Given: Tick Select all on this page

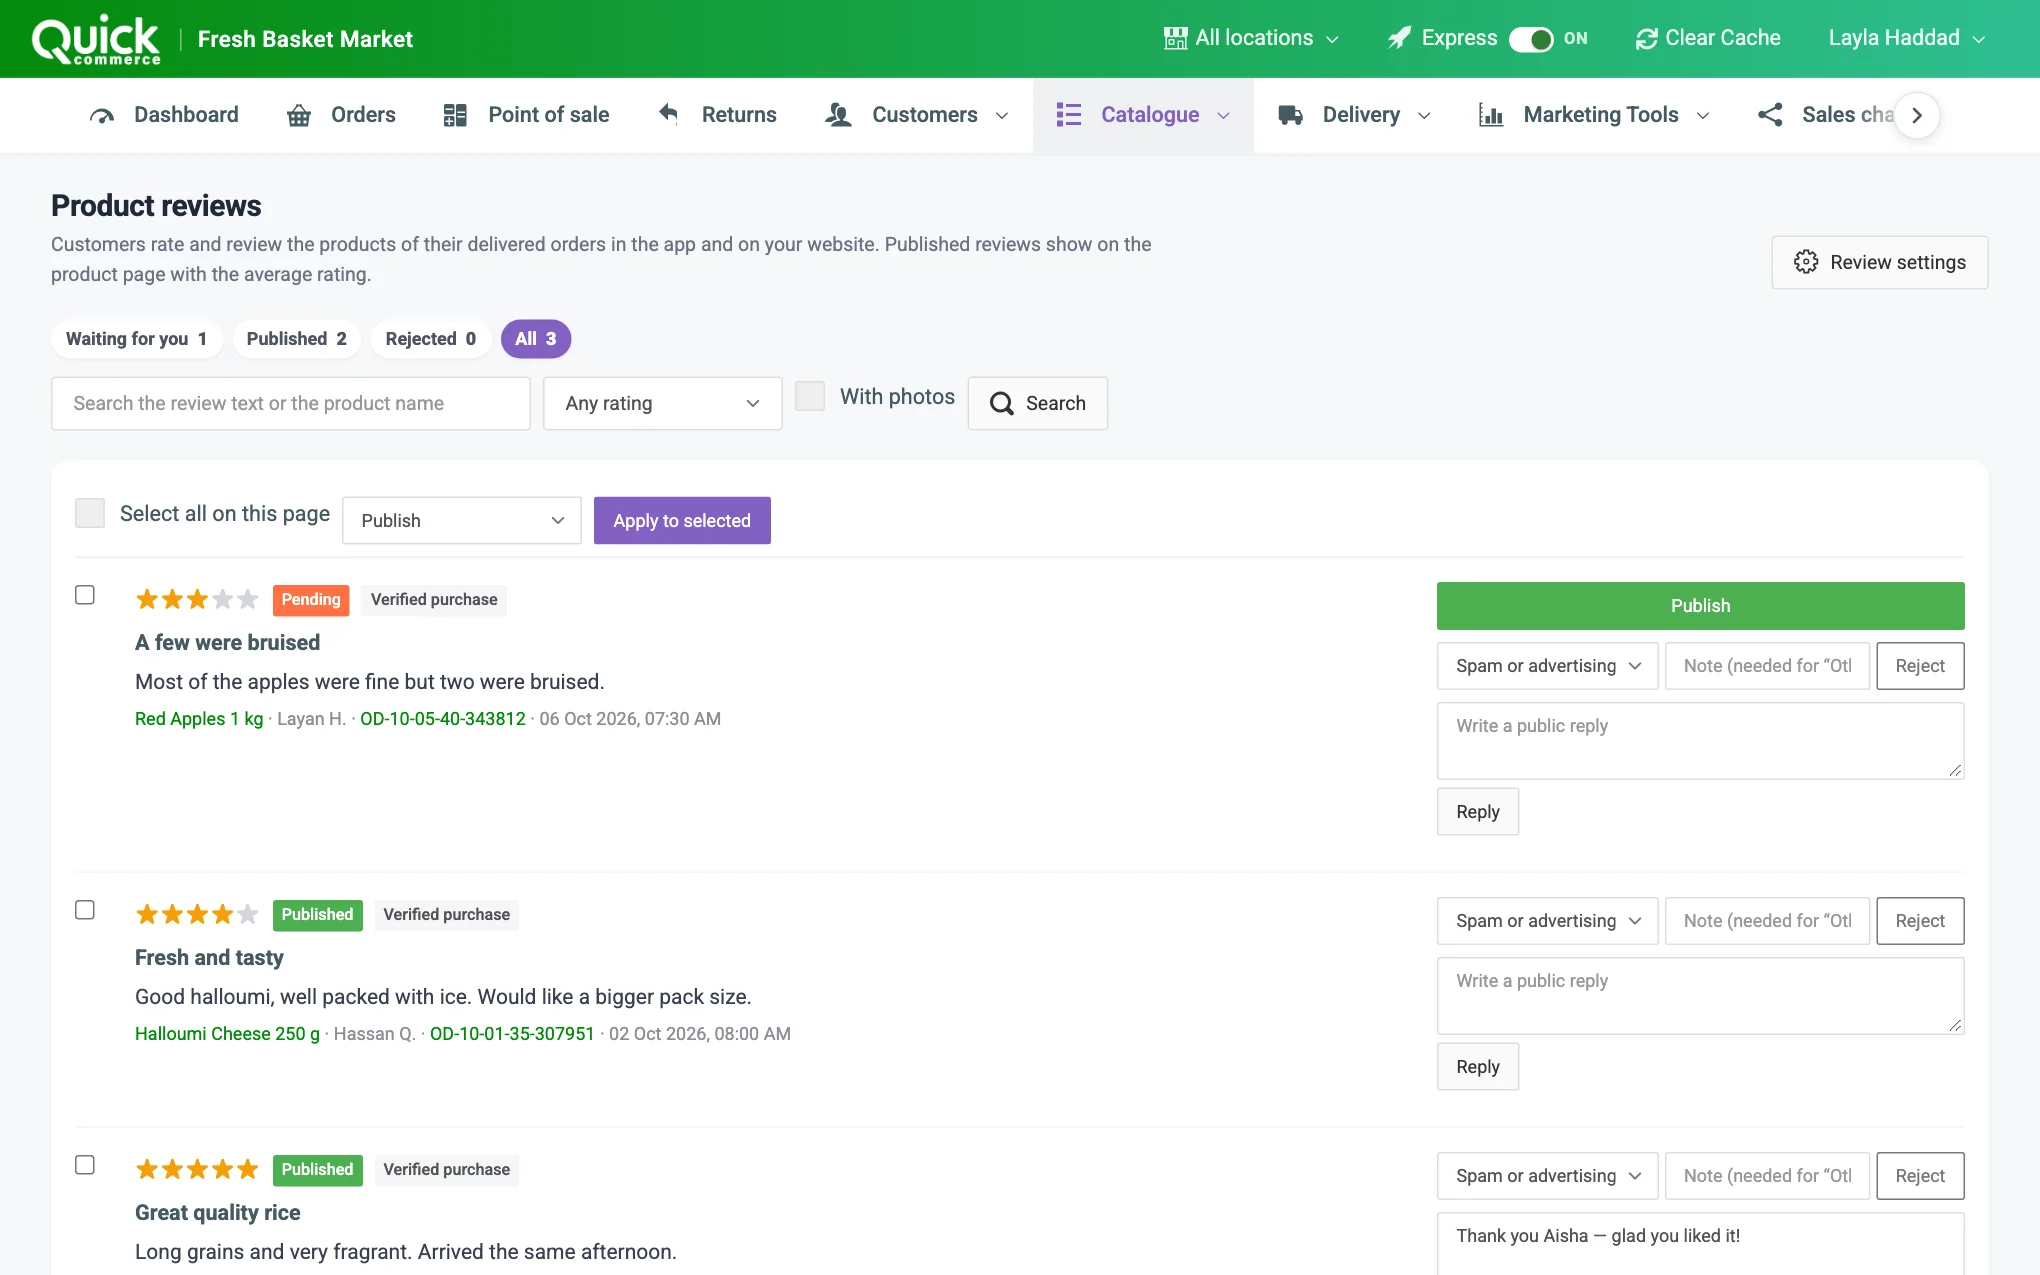Looking at the screenshot, I should [90, 513].
